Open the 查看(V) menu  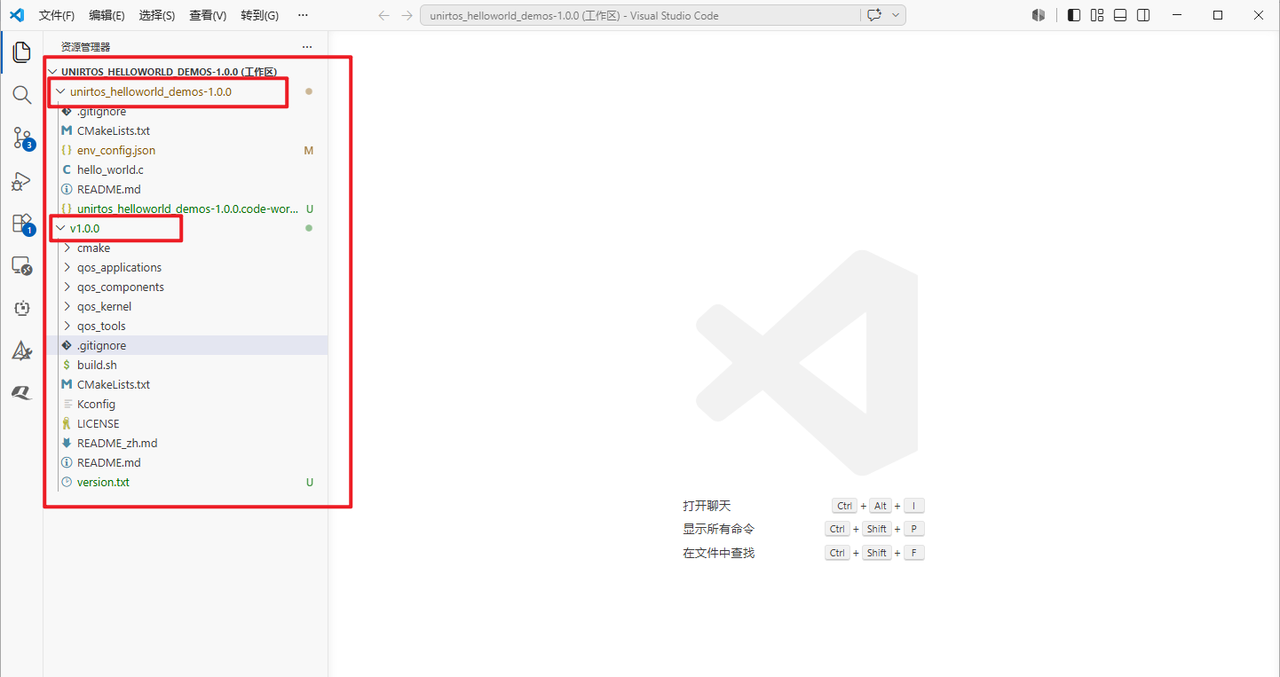[x=208, y=15]
